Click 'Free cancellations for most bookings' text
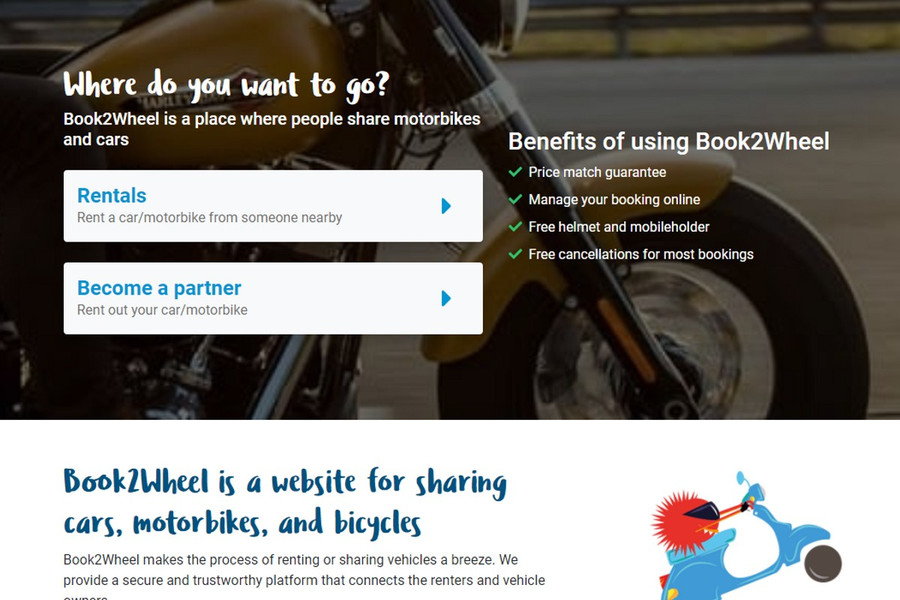The image size is (900, 600). (641, 254)
